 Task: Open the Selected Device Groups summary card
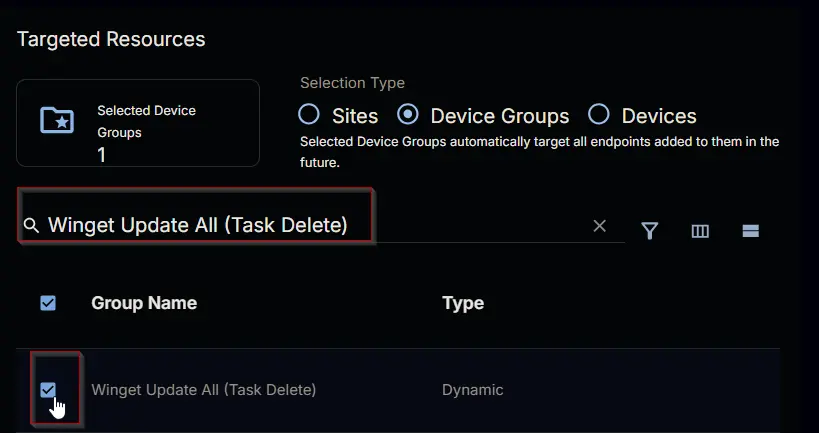(x=138, y=123)
